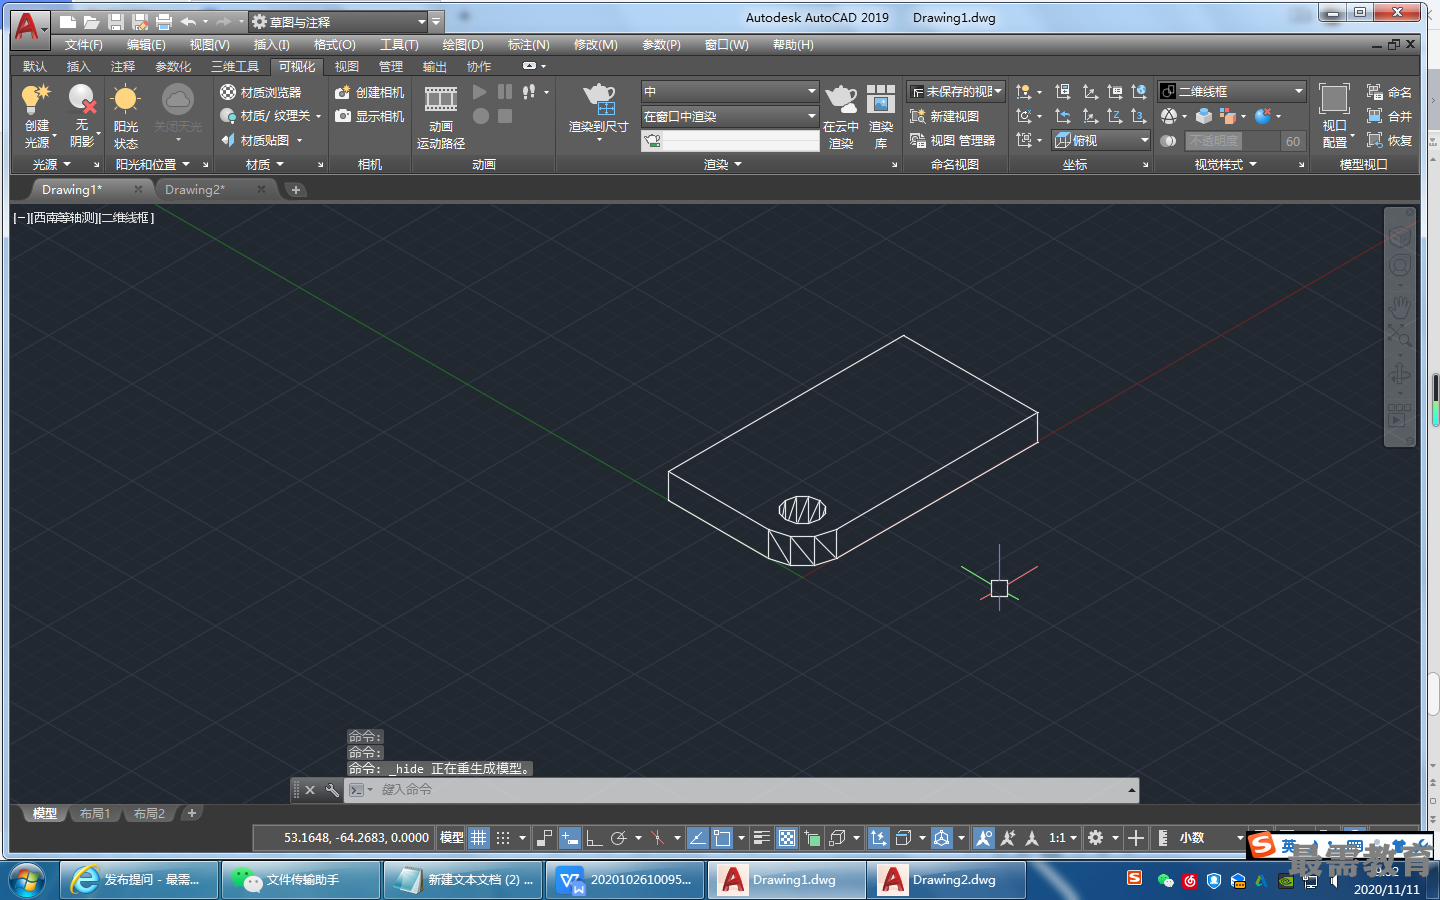Open the 绘图(D) menu
This screenshot has height=900, width=1440.
(463, 45)
